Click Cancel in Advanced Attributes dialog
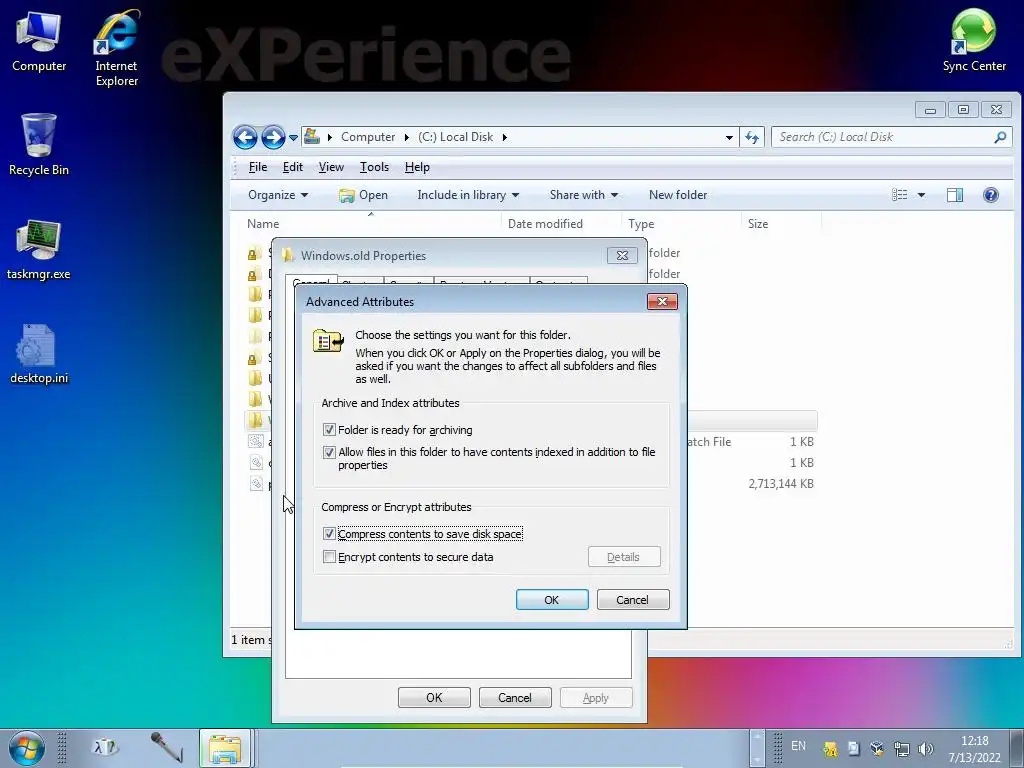This screenshot has height=768, width=1024. click(x=633, y=600)
